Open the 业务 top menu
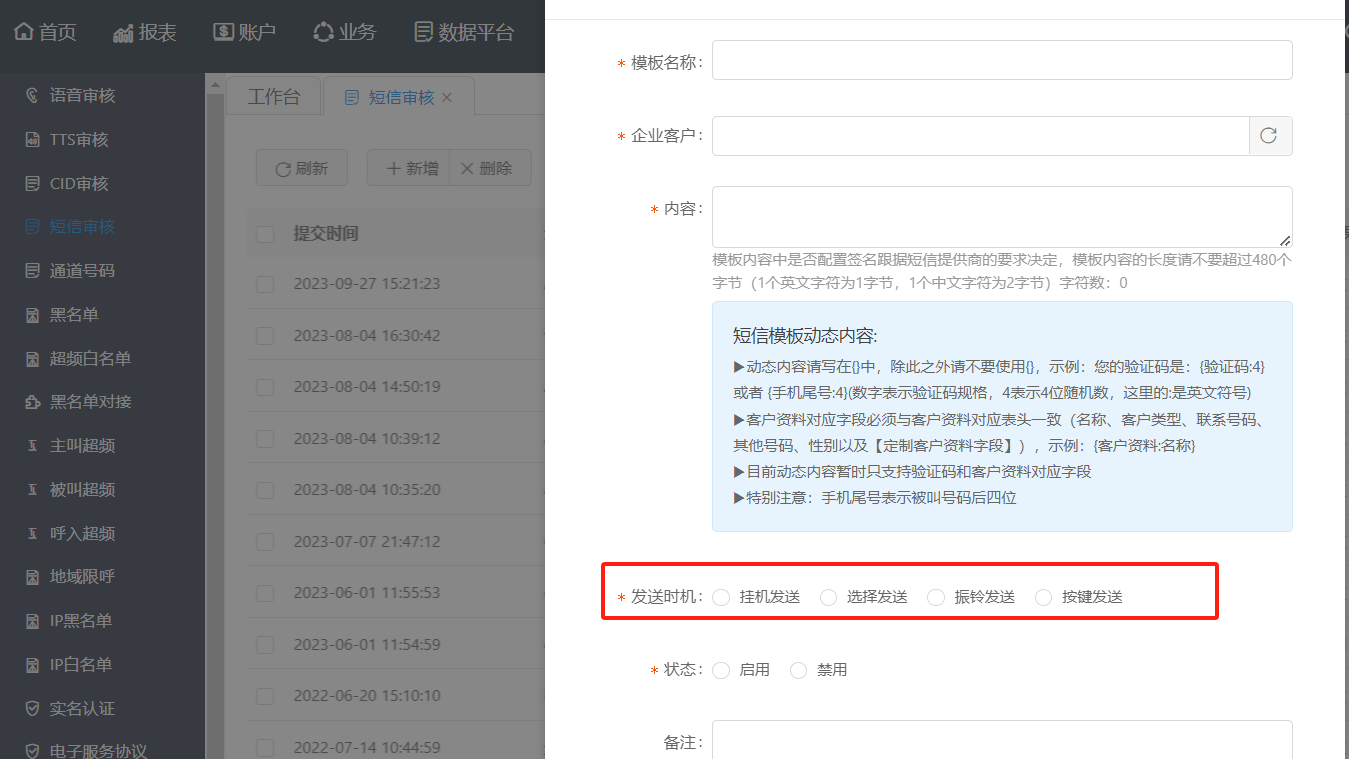Screen dimensions: 1349x759 [x=344, y=32]
